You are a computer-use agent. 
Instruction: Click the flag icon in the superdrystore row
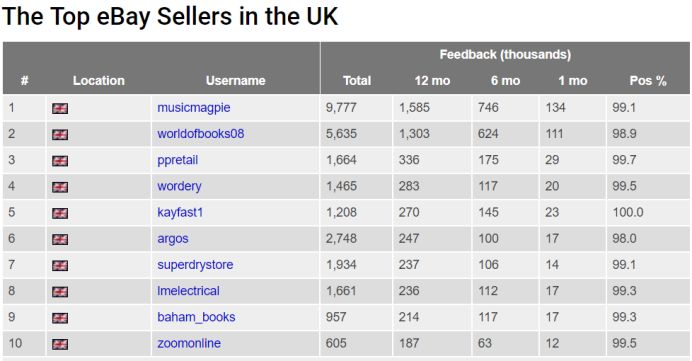60,265
